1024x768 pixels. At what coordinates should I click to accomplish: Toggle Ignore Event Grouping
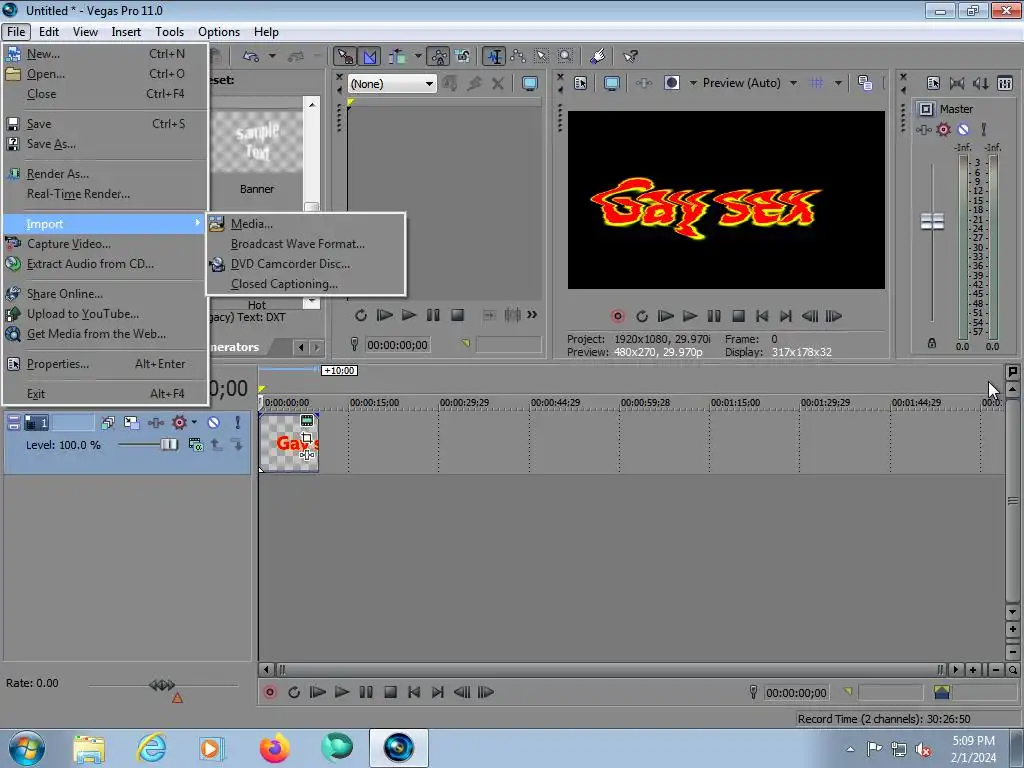(x=462, y=57)
